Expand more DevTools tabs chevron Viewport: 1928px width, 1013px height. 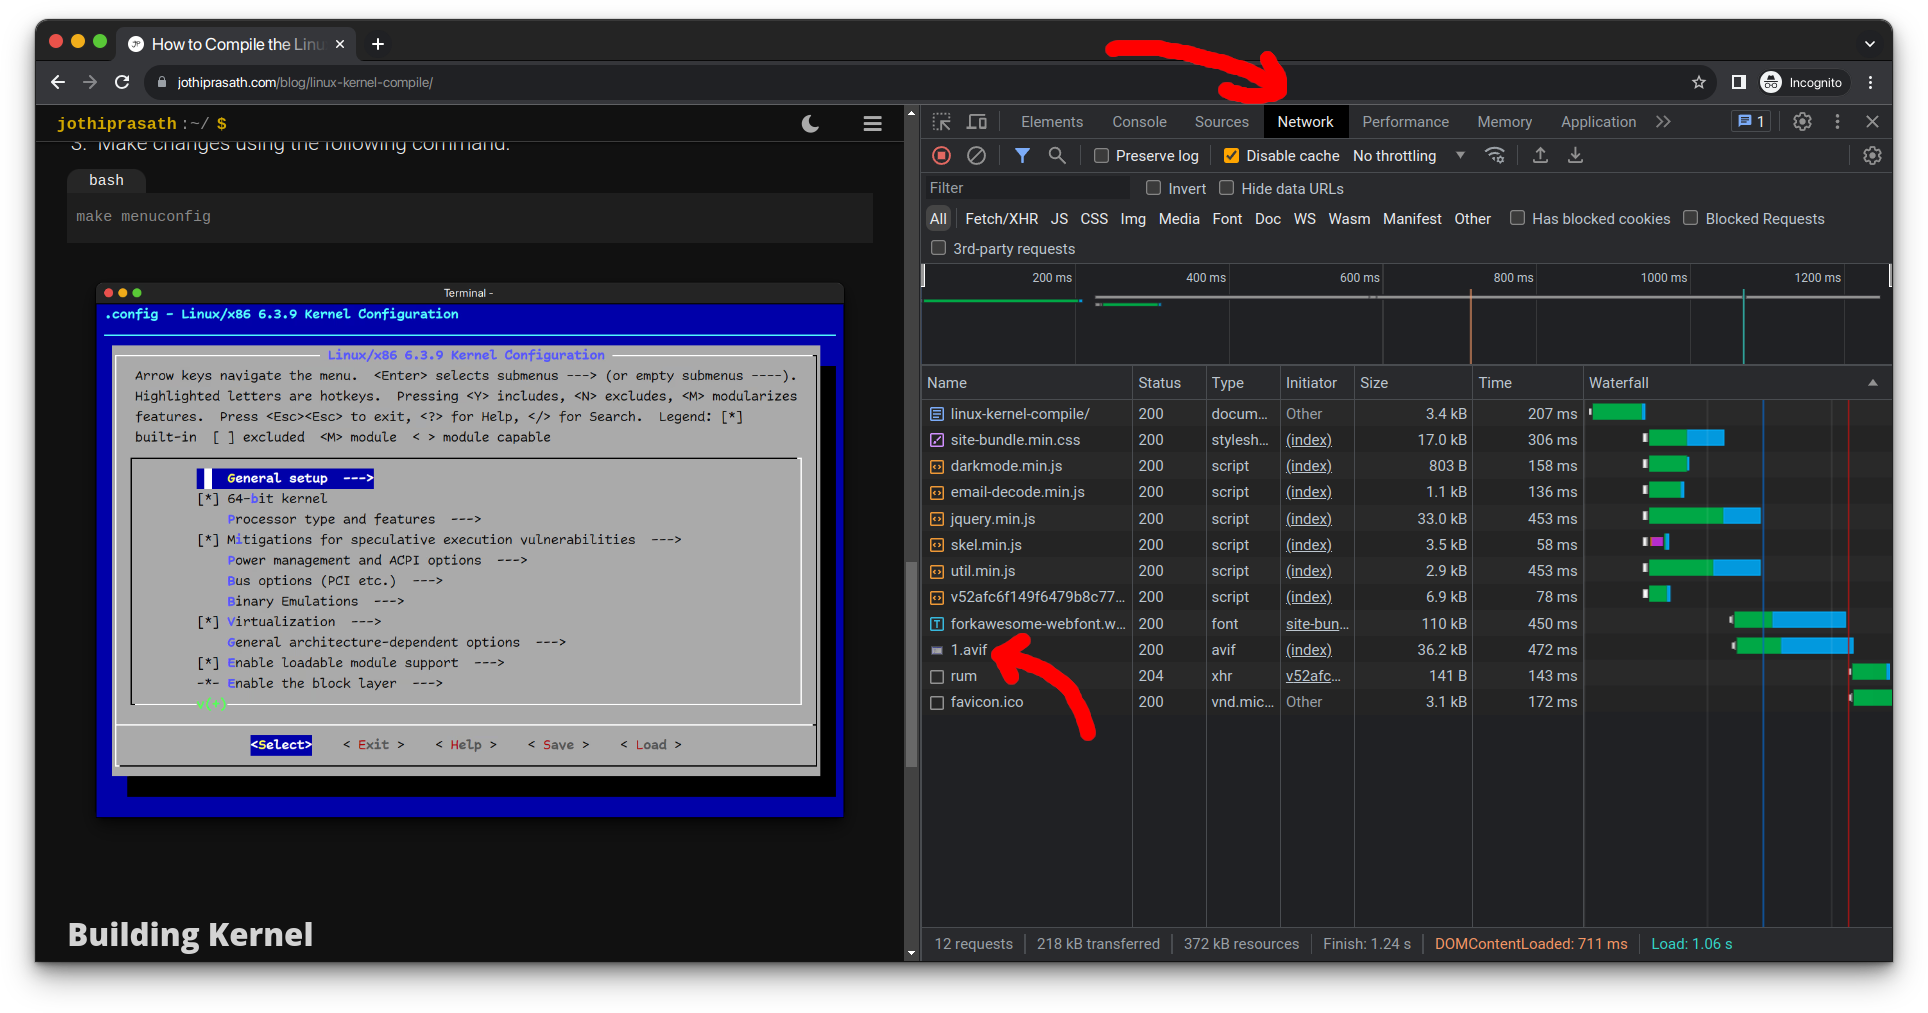coord(1663,122)
